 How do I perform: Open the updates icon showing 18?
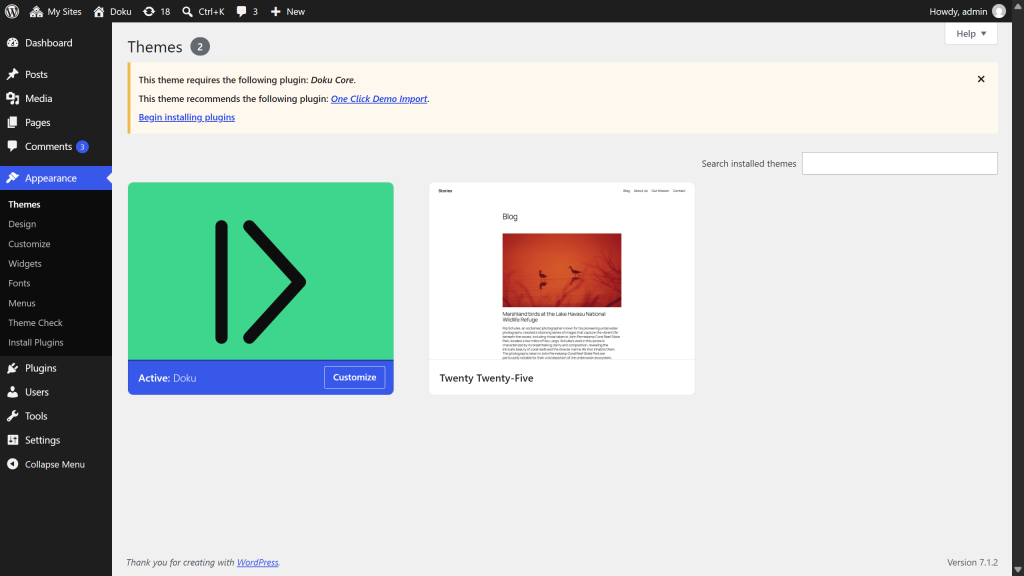(x=149, y=11)
